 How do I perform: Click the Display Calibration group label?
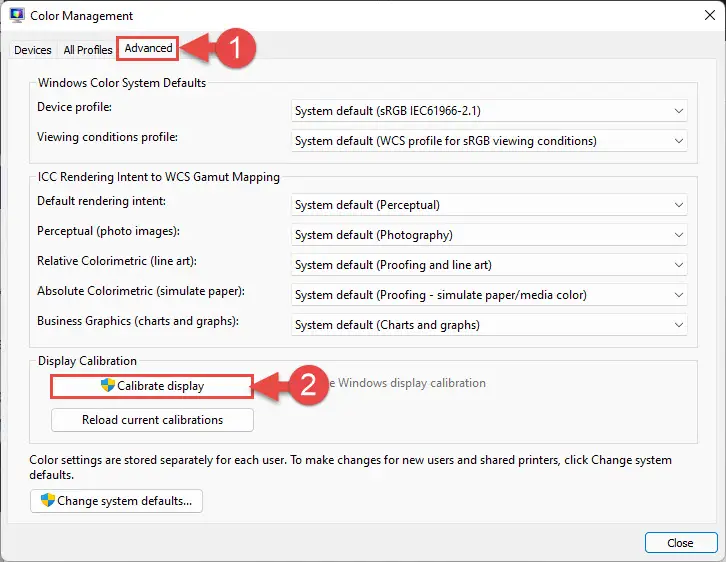click(87, 361)
